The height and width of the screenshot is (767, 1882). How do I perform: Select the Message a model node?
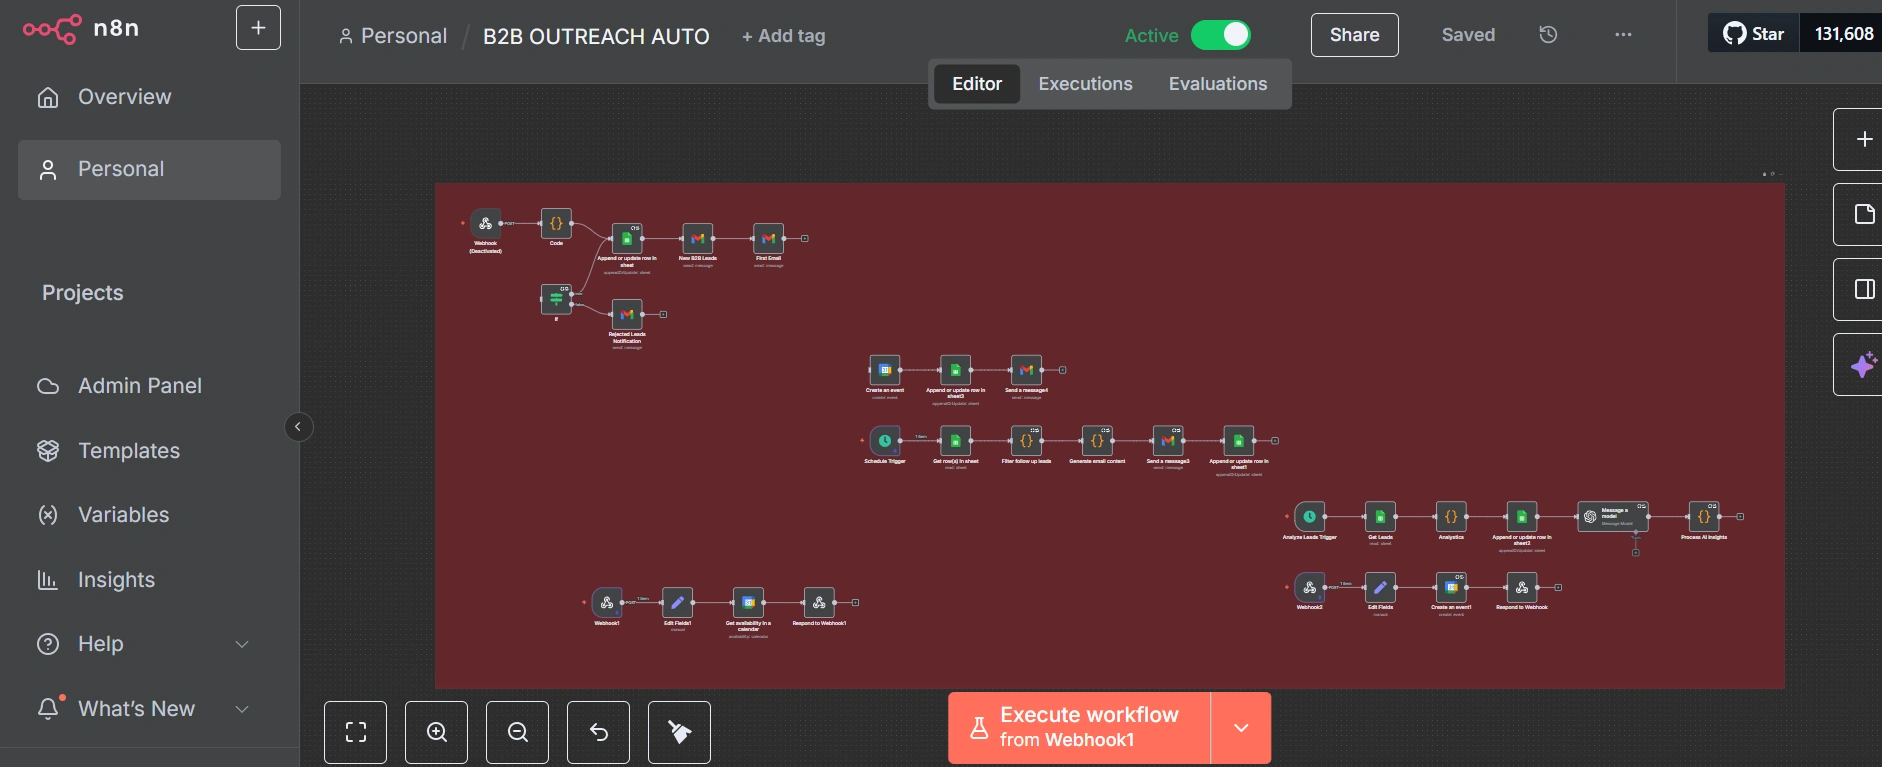point(1612,516)
